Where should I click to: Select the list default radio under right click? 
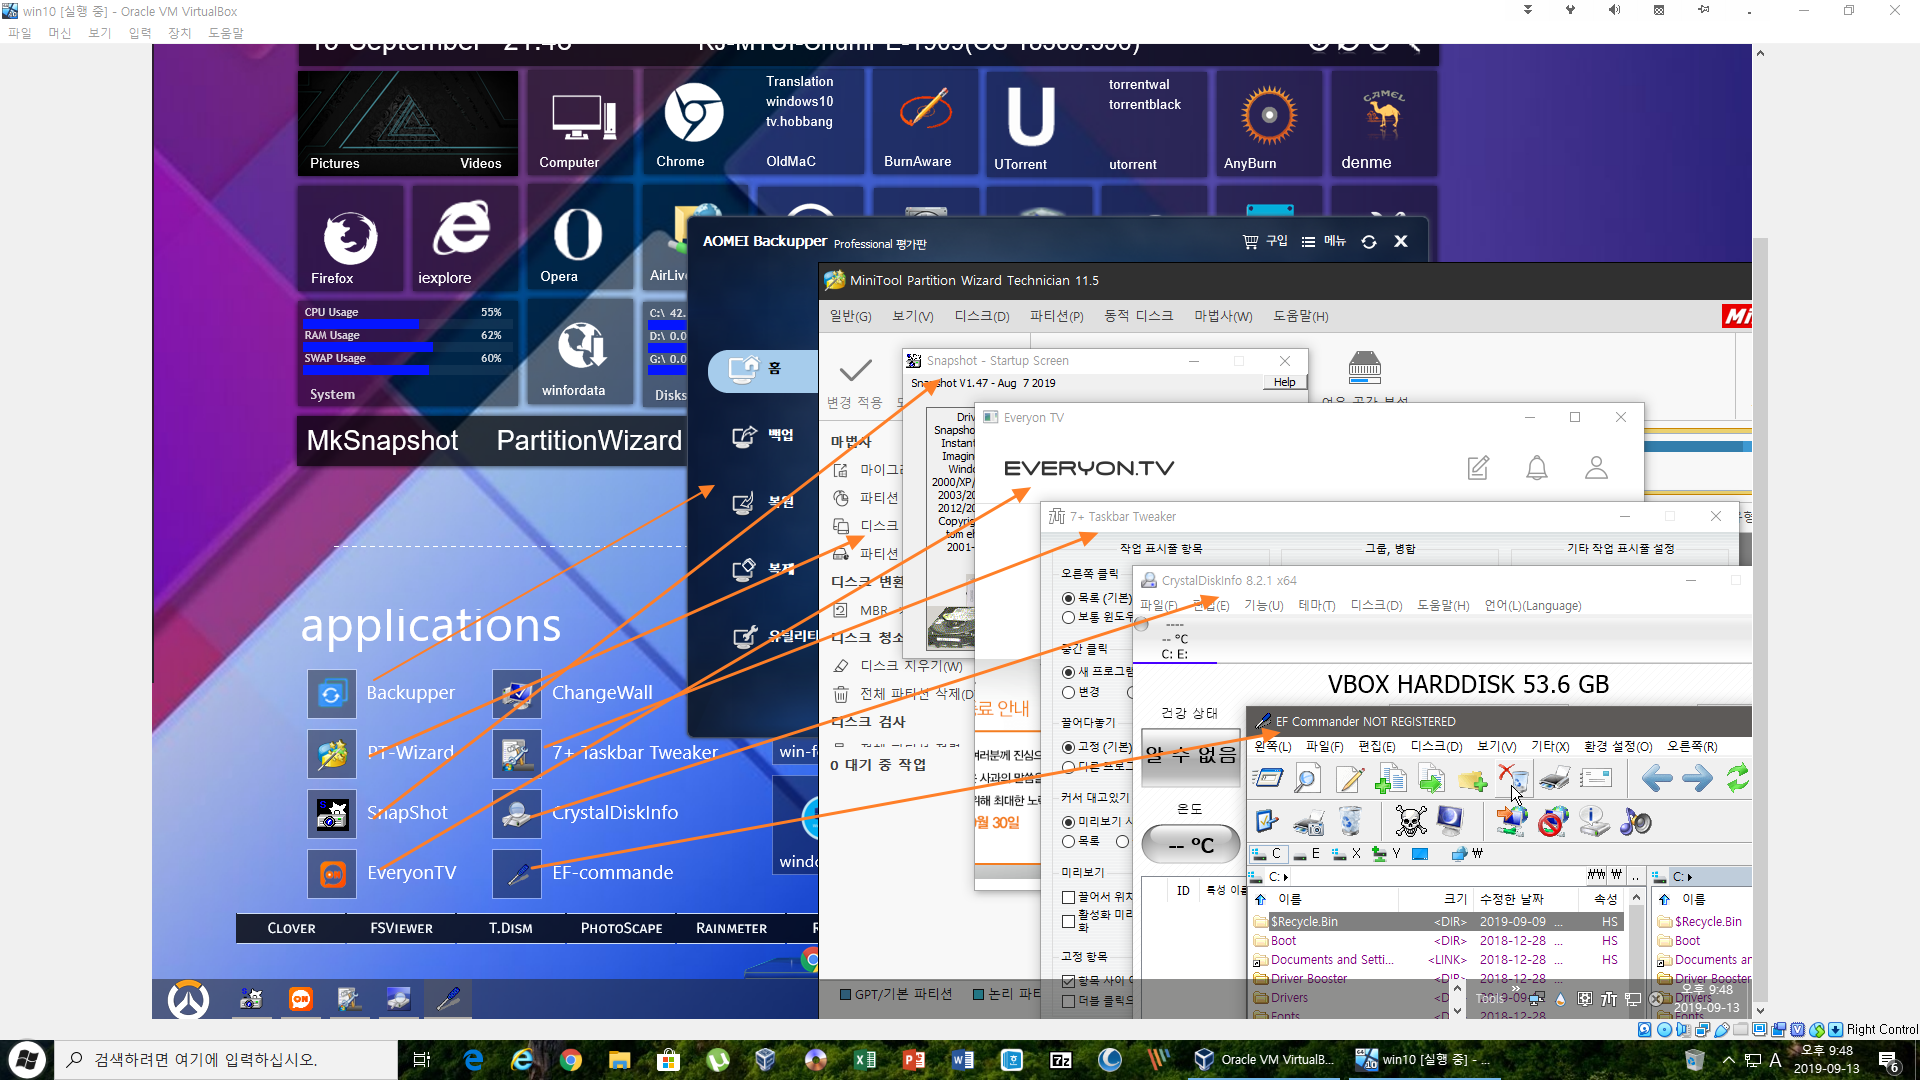(1068, 598)
